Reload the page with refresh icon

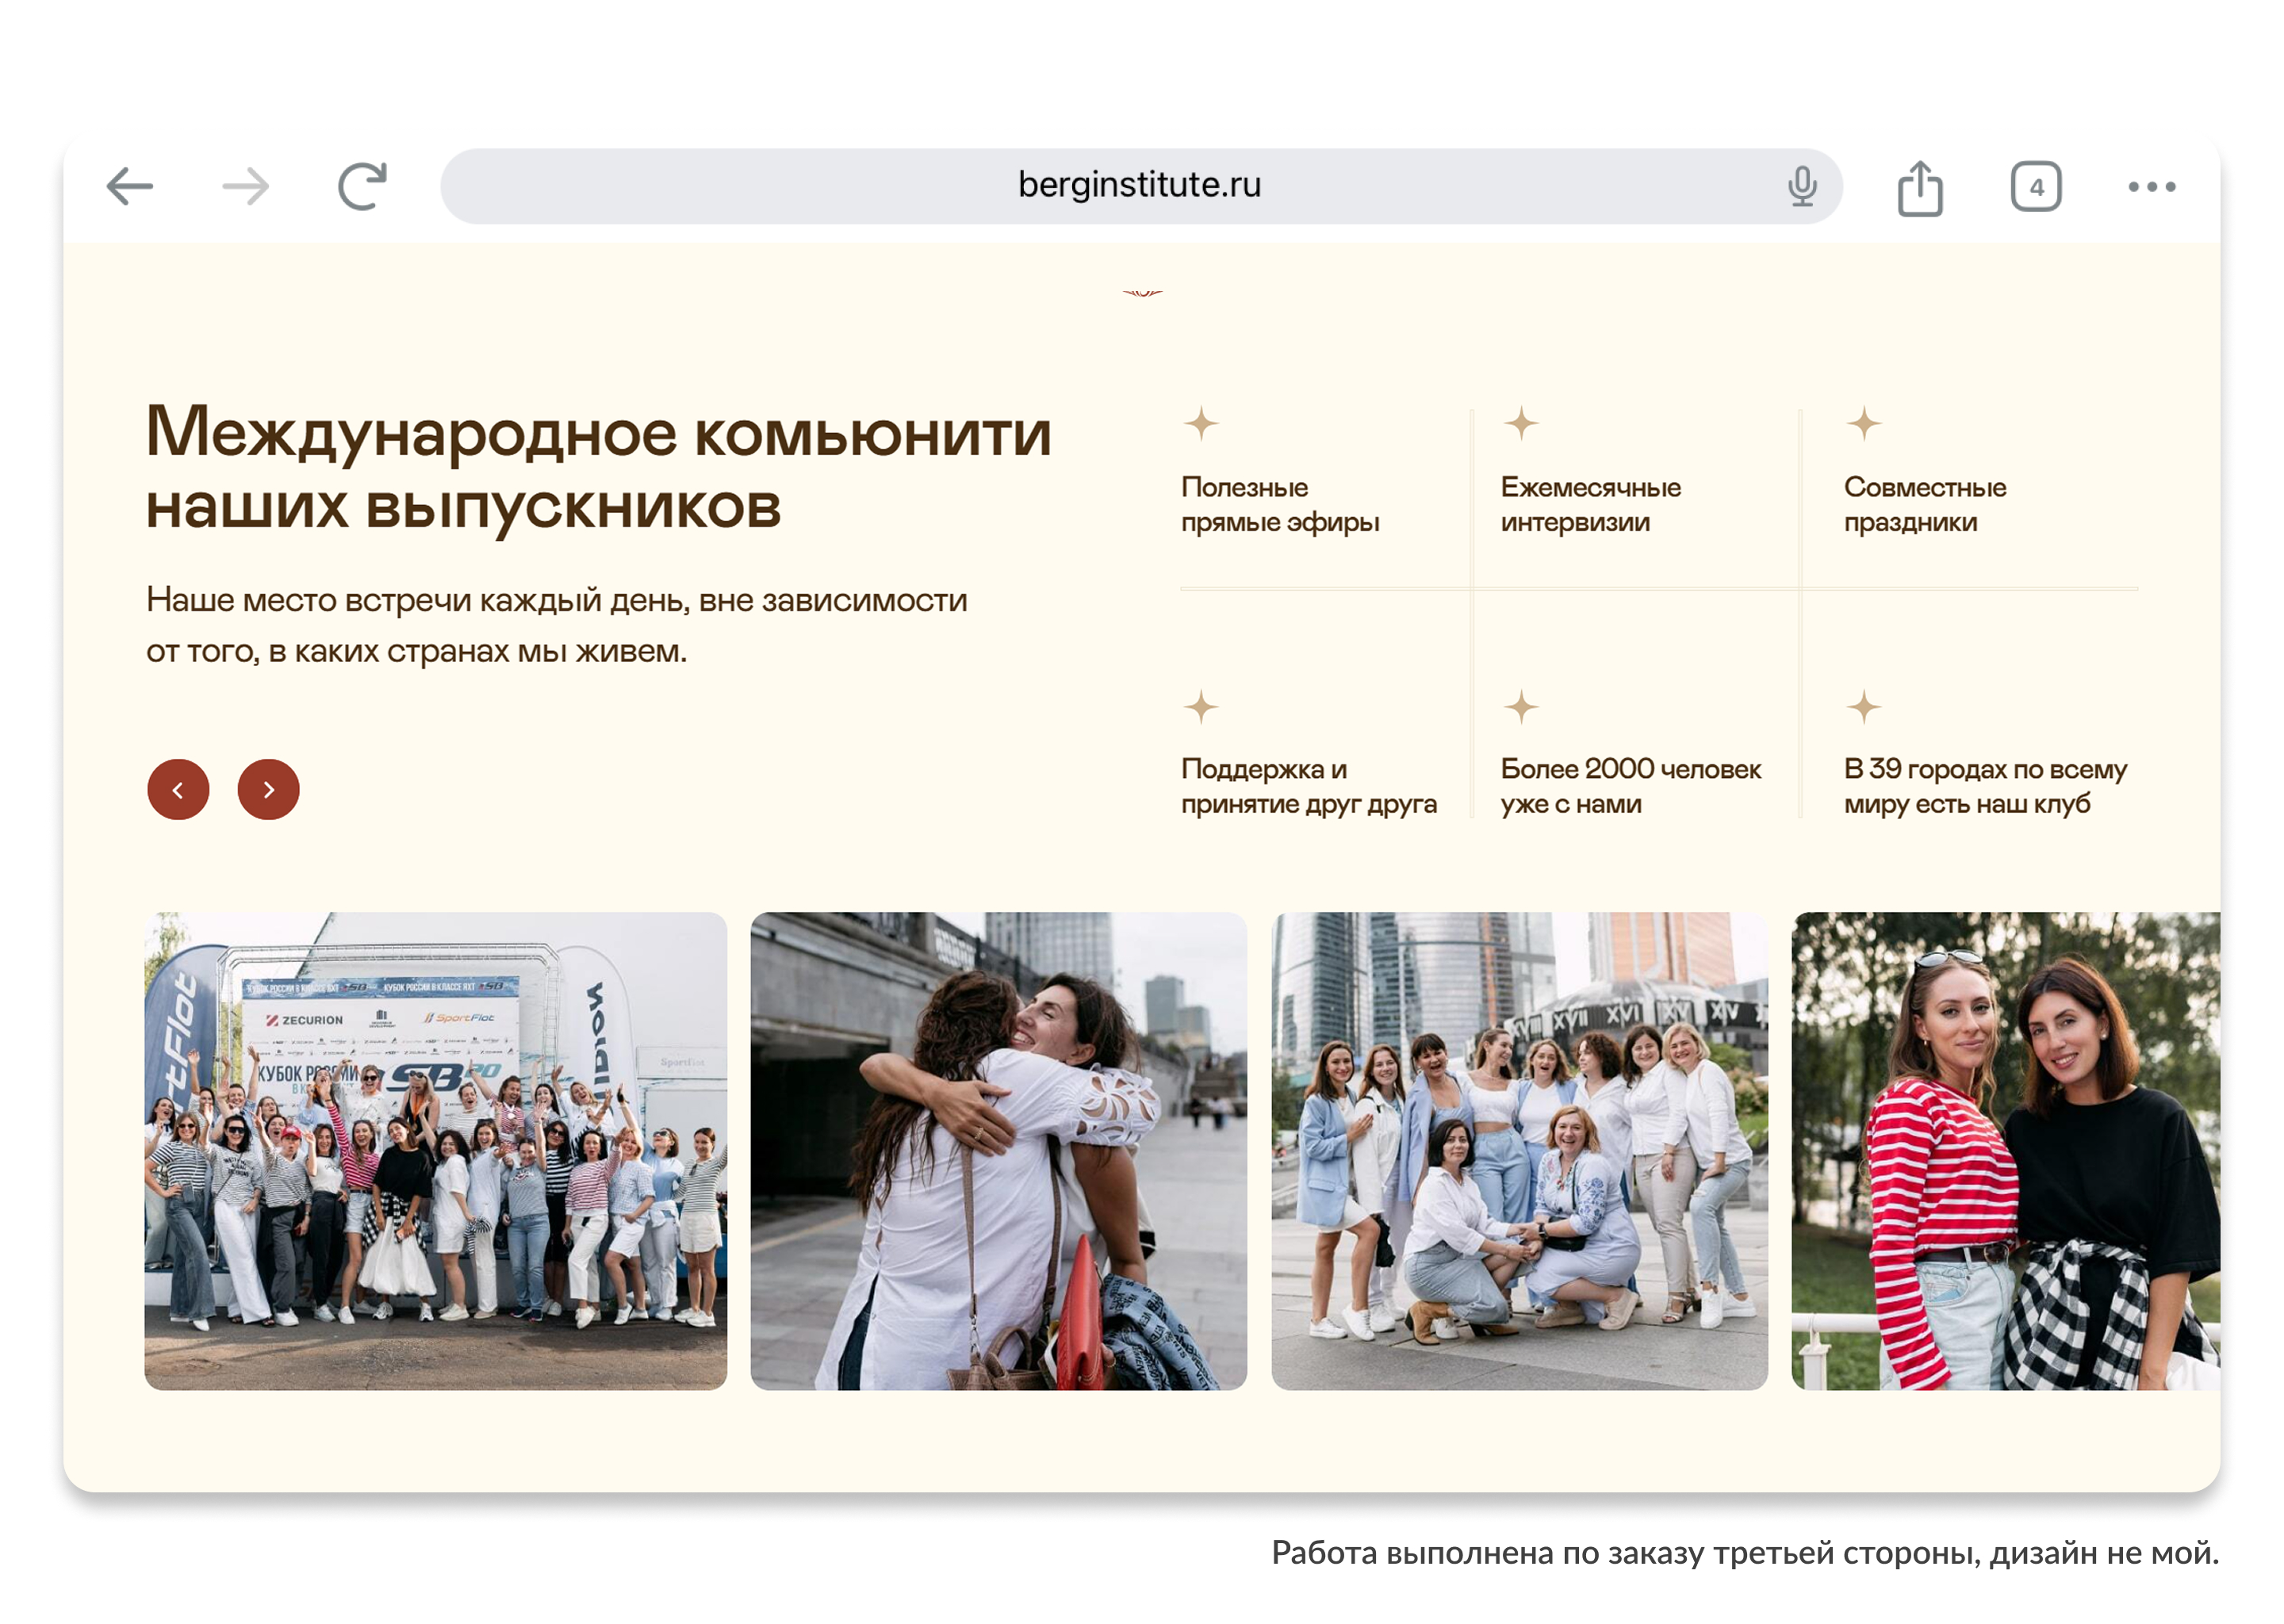[362, 187]
